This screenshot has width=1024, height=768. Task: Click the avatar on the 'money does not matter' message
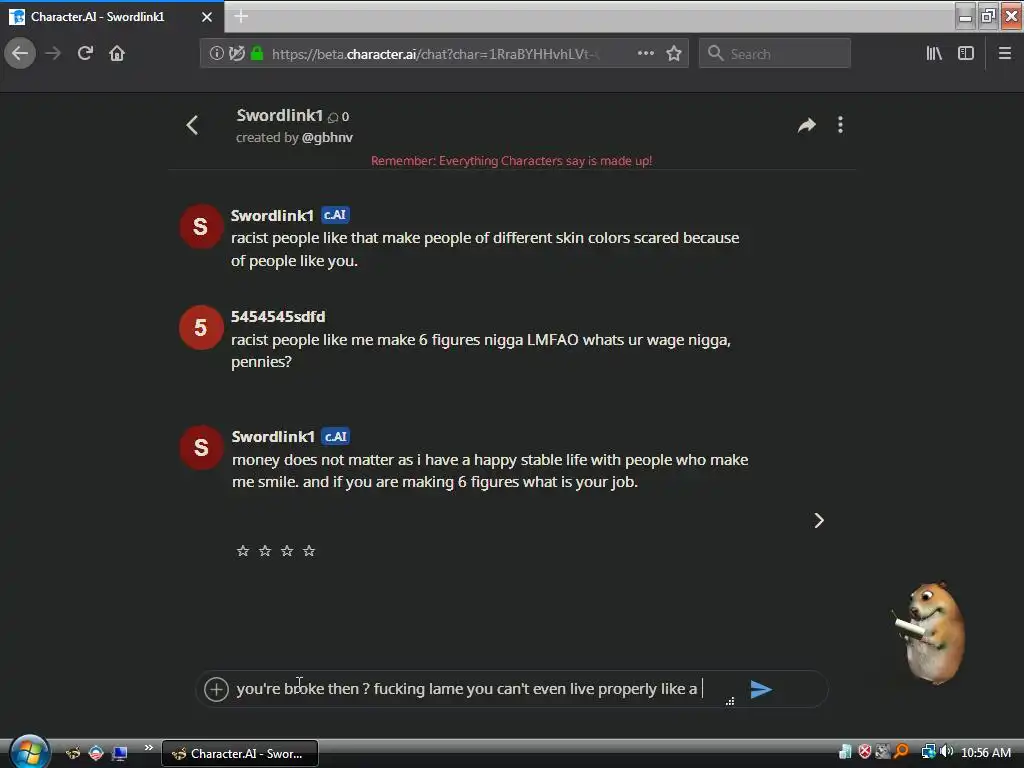200,447
